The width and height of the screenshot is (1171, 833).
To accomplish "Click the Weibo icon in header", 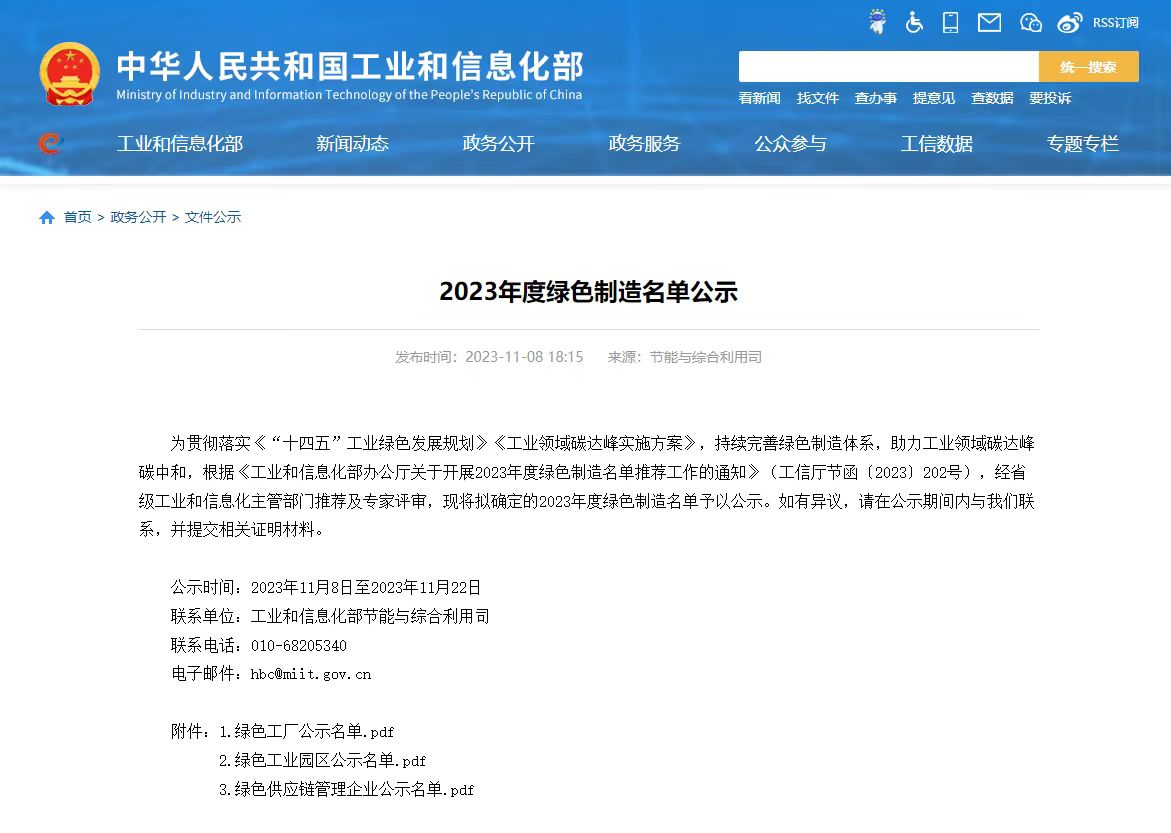I will coord(1070,22).
